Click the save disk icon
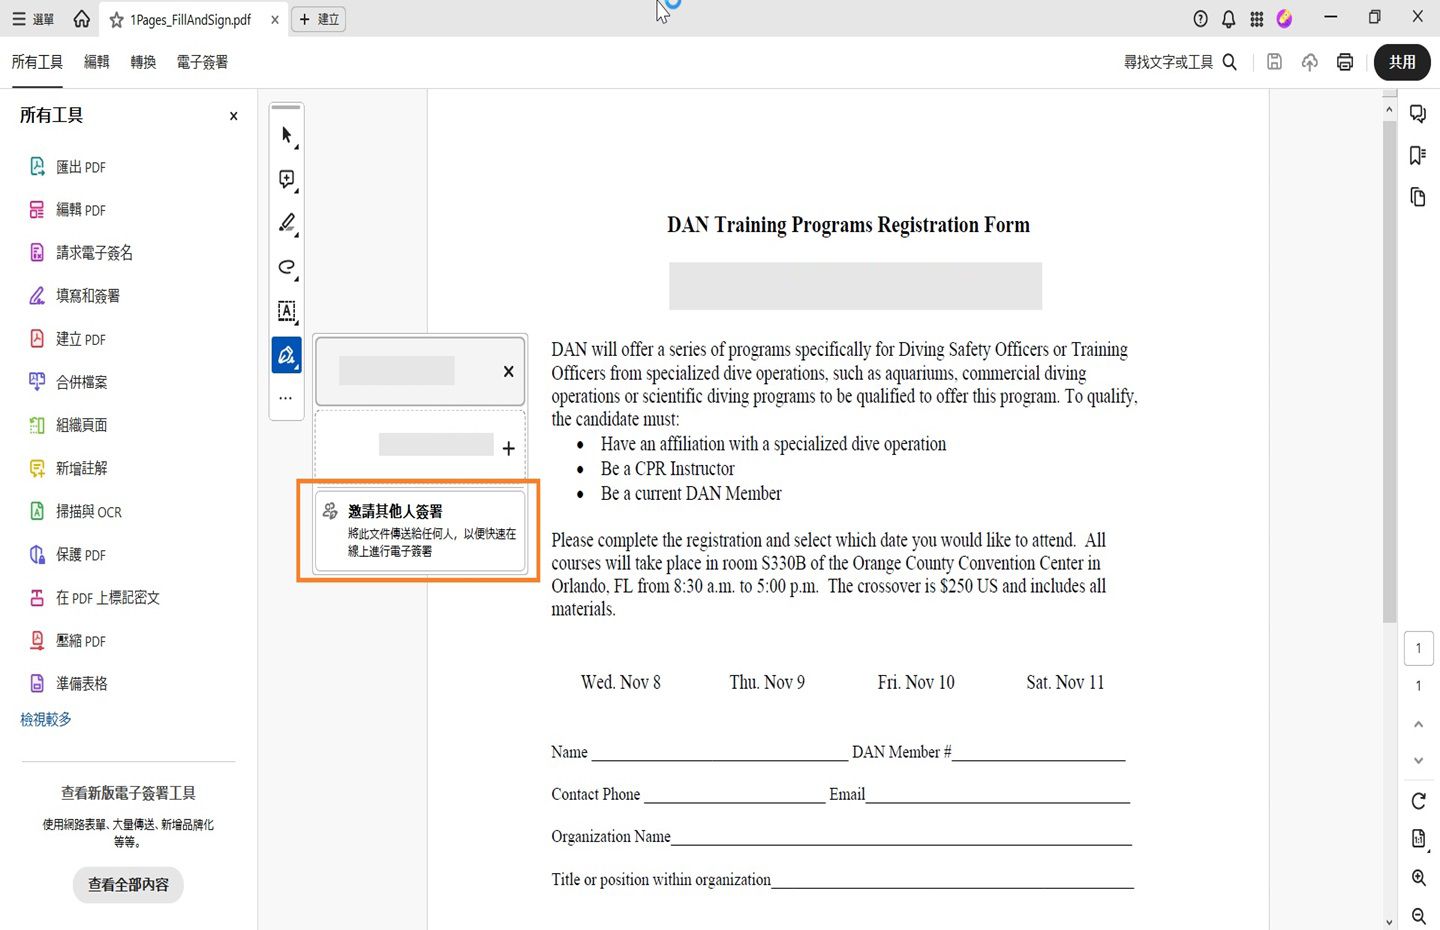The height and width of the screenshot is (930, 1440). [x=1274, y=62]
